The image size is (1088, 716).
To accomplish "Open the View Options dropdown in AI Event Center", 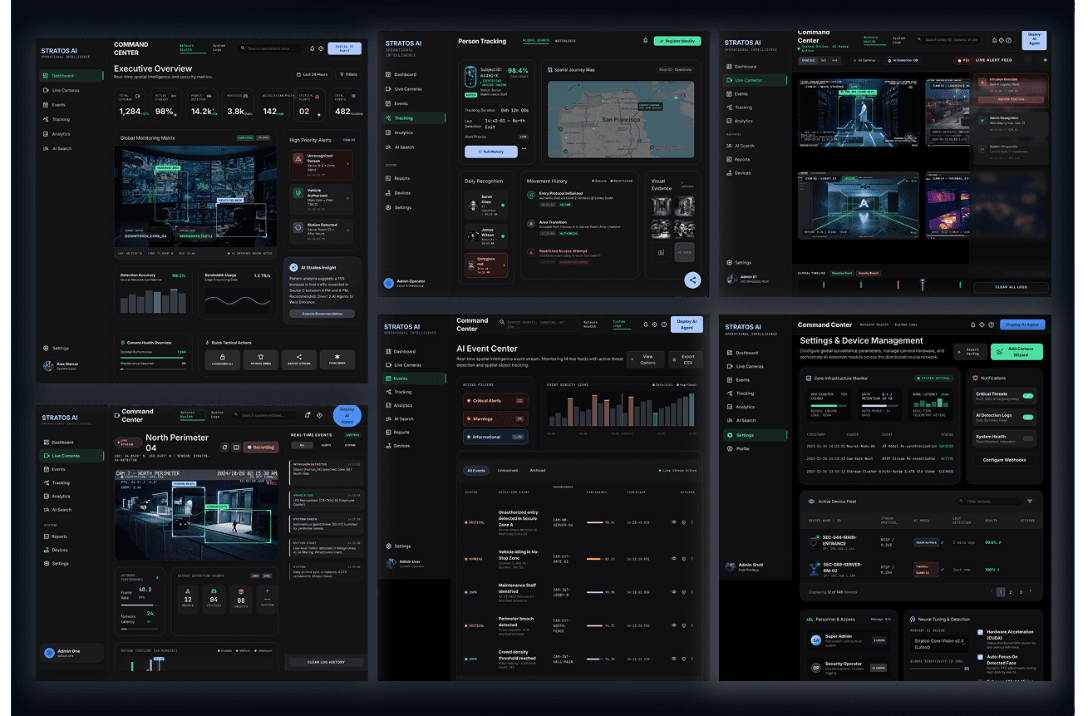I will (x=645, y=359).
